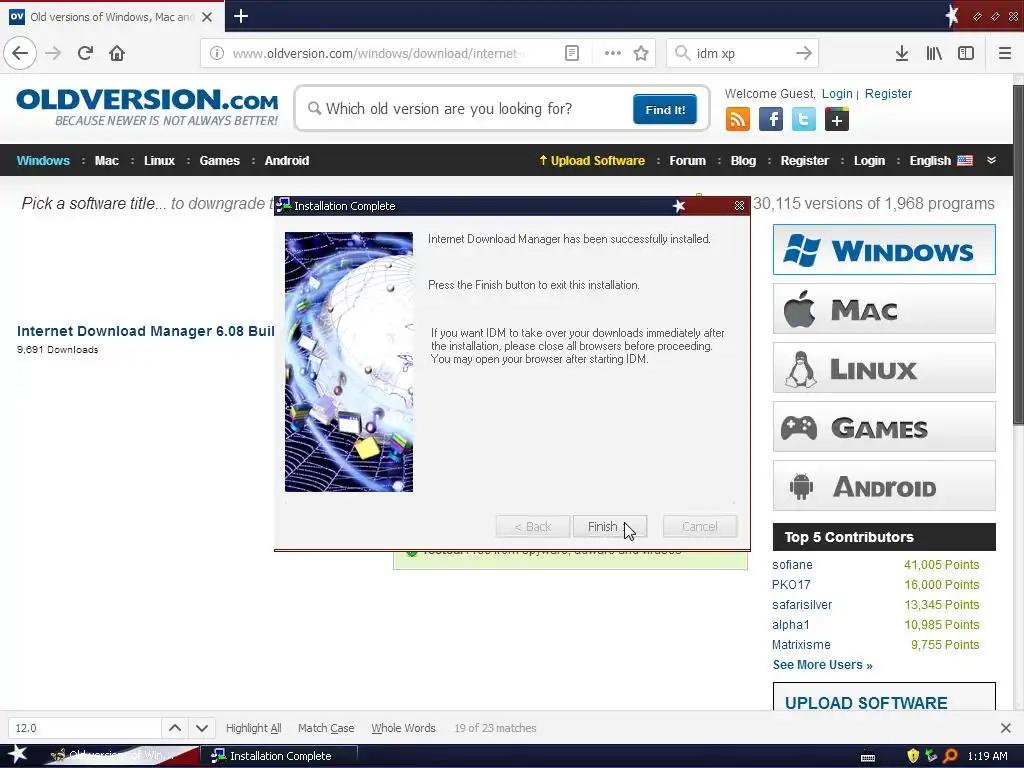Select Mac in the site navigation
The image size is (1024, 768).
[x=106, y=161]
